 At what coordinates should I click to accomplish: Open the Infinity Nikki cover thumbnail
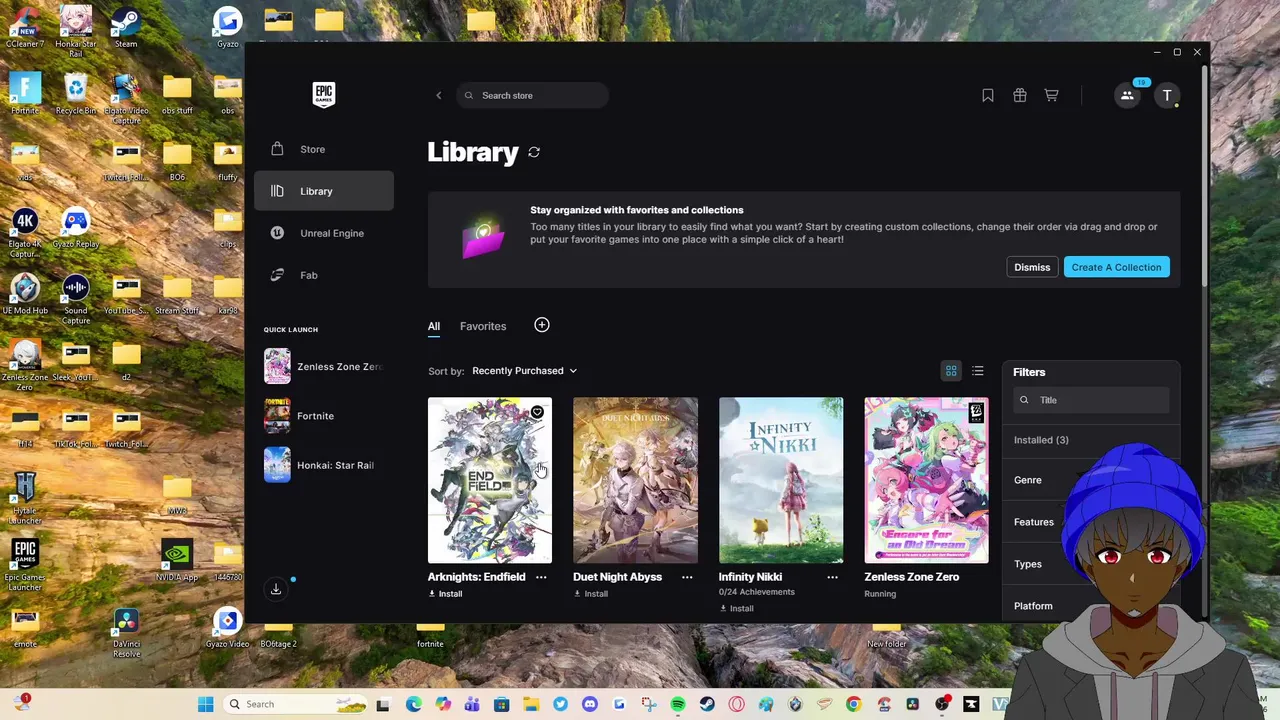(x=781, y=480)
